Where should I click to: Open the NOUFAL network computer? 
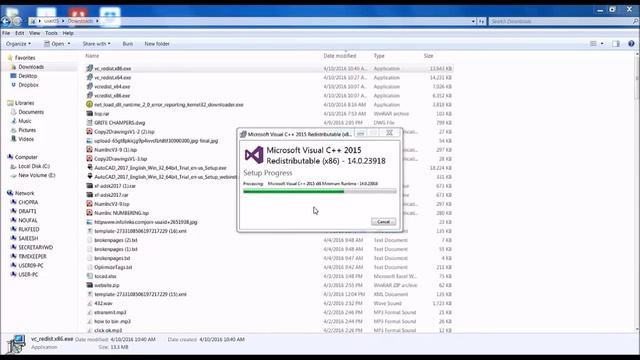(x=28, y=220)
